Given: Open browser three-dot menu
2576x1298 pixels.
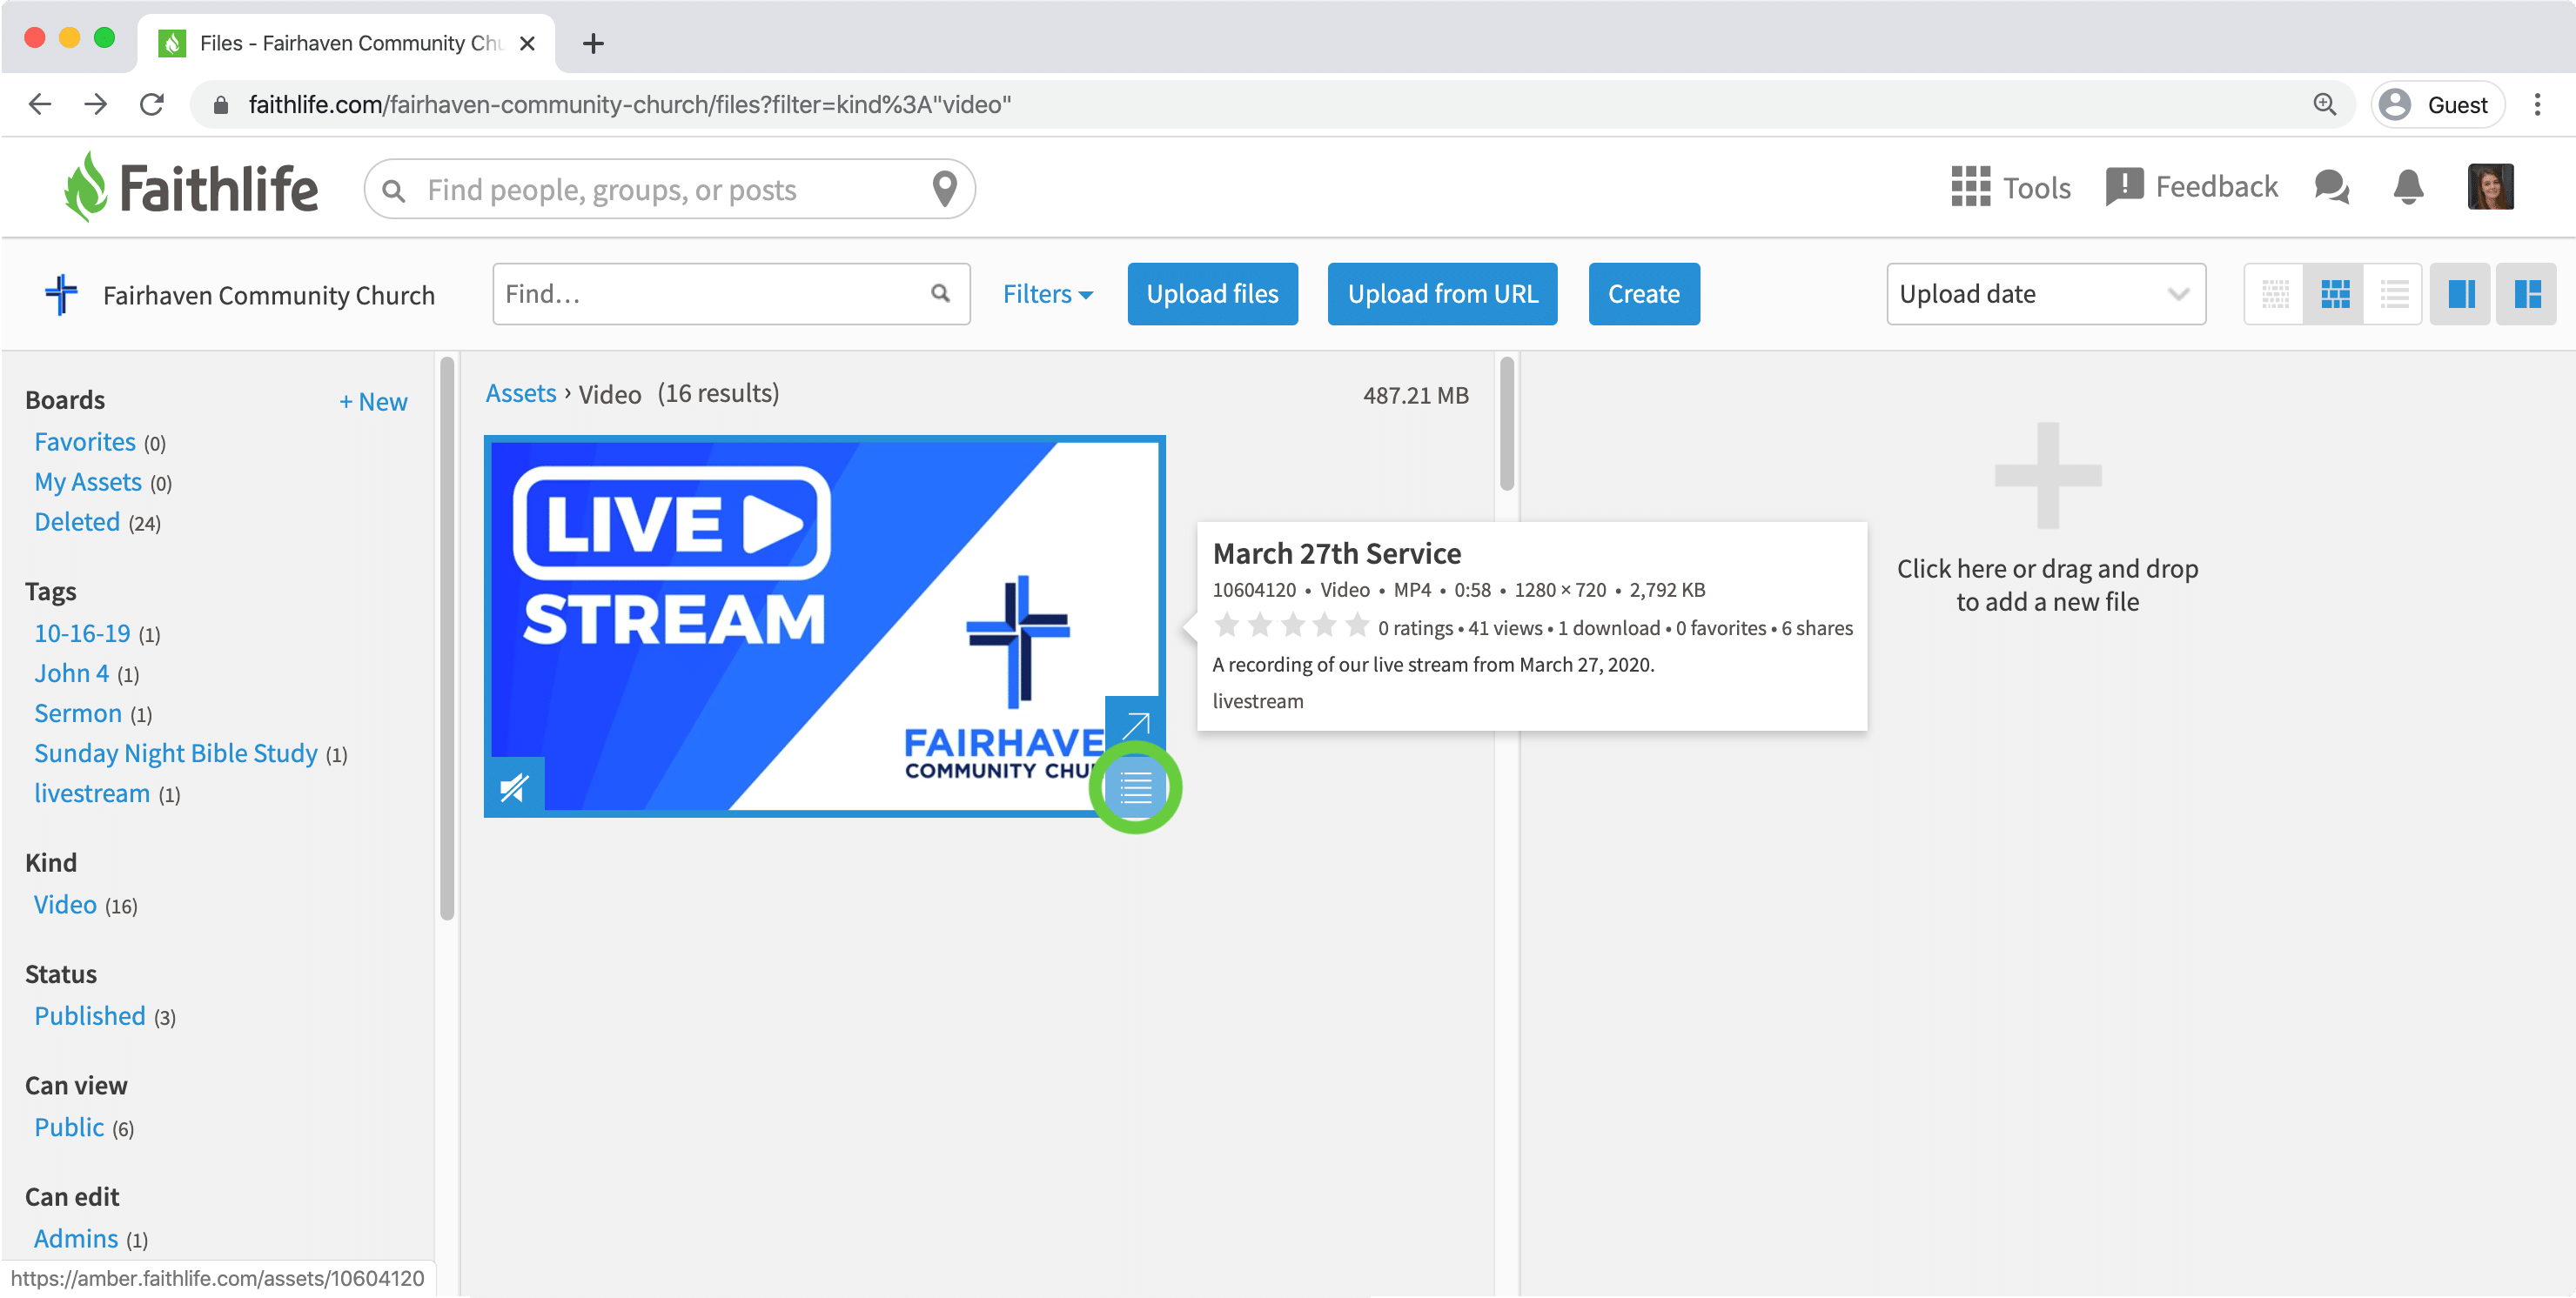Looking at the screenshot, I should coord(2537,104).
